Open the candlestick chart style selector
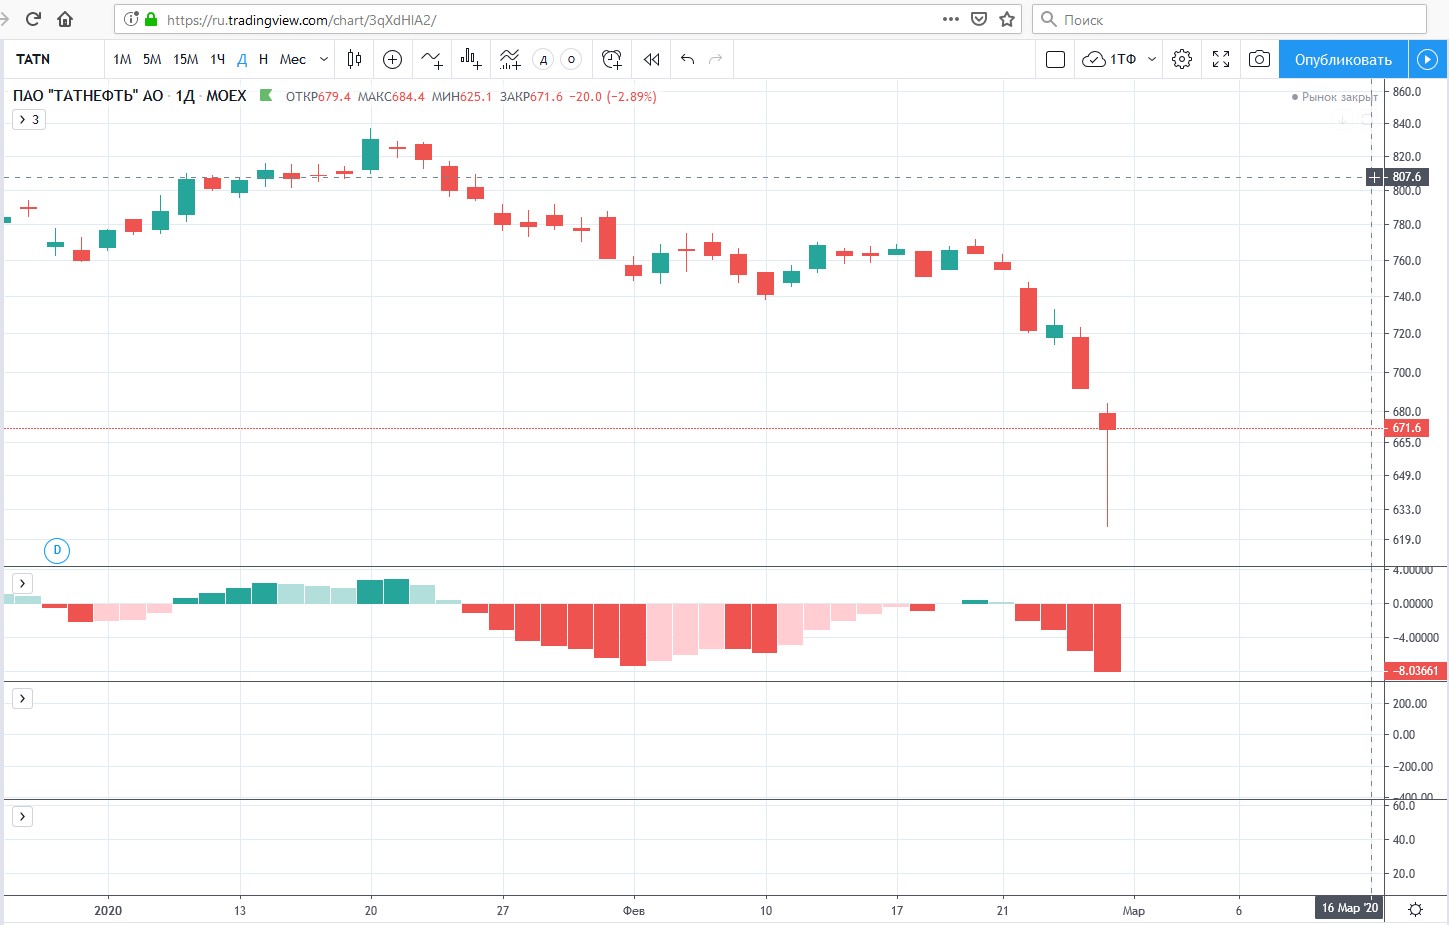The width and height of the screenshot is (1449, 925). point(354,59)
